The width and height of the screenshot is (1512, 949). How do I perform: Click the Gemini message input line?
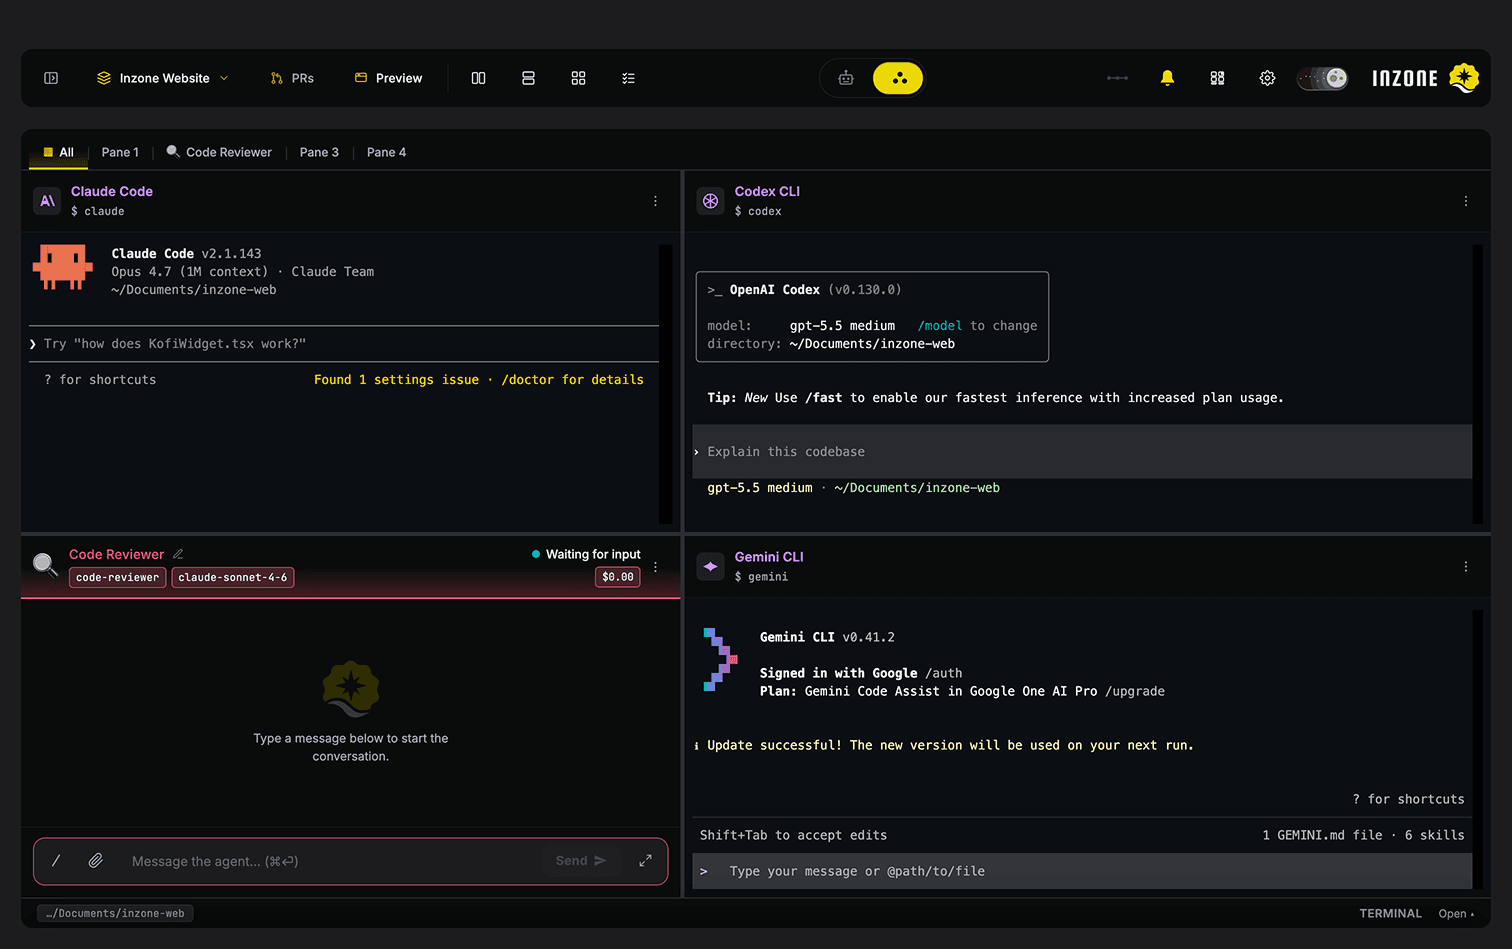click(1082, 871)
